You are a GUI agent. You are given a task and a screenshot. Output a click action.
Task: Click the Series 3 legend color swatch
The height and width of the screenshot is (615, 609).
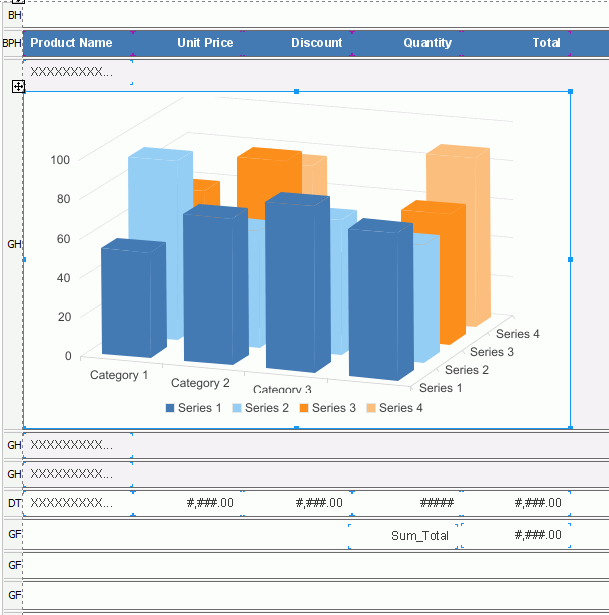[304, 408]
